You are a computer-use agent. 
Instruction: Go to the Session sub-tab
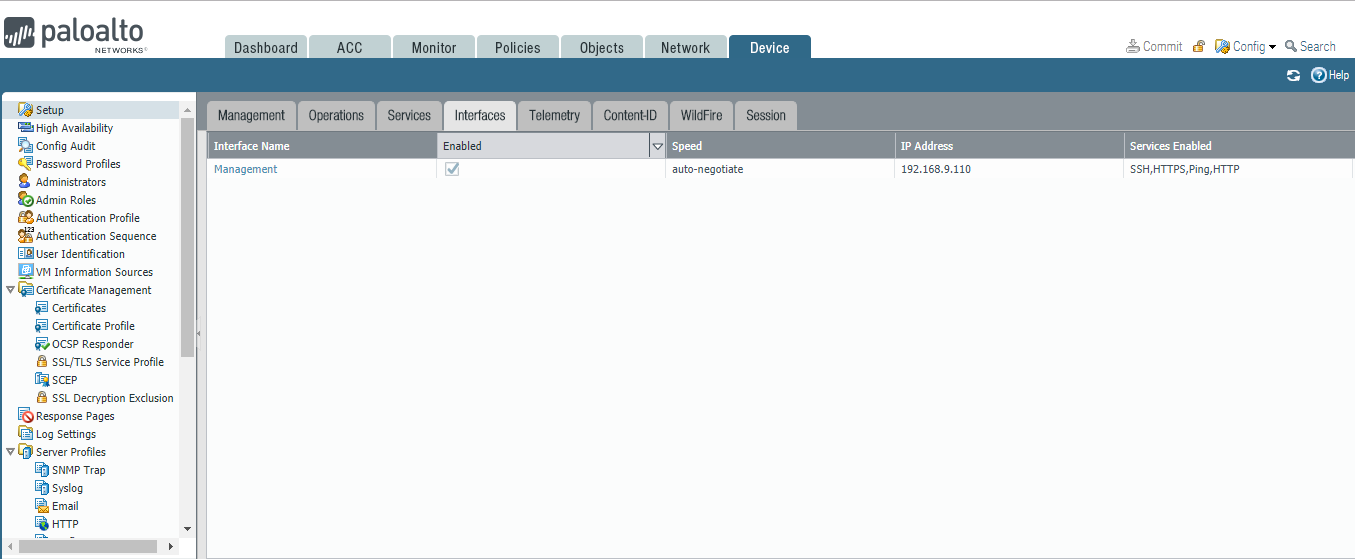pyautogui.click(x=766, y=115)
